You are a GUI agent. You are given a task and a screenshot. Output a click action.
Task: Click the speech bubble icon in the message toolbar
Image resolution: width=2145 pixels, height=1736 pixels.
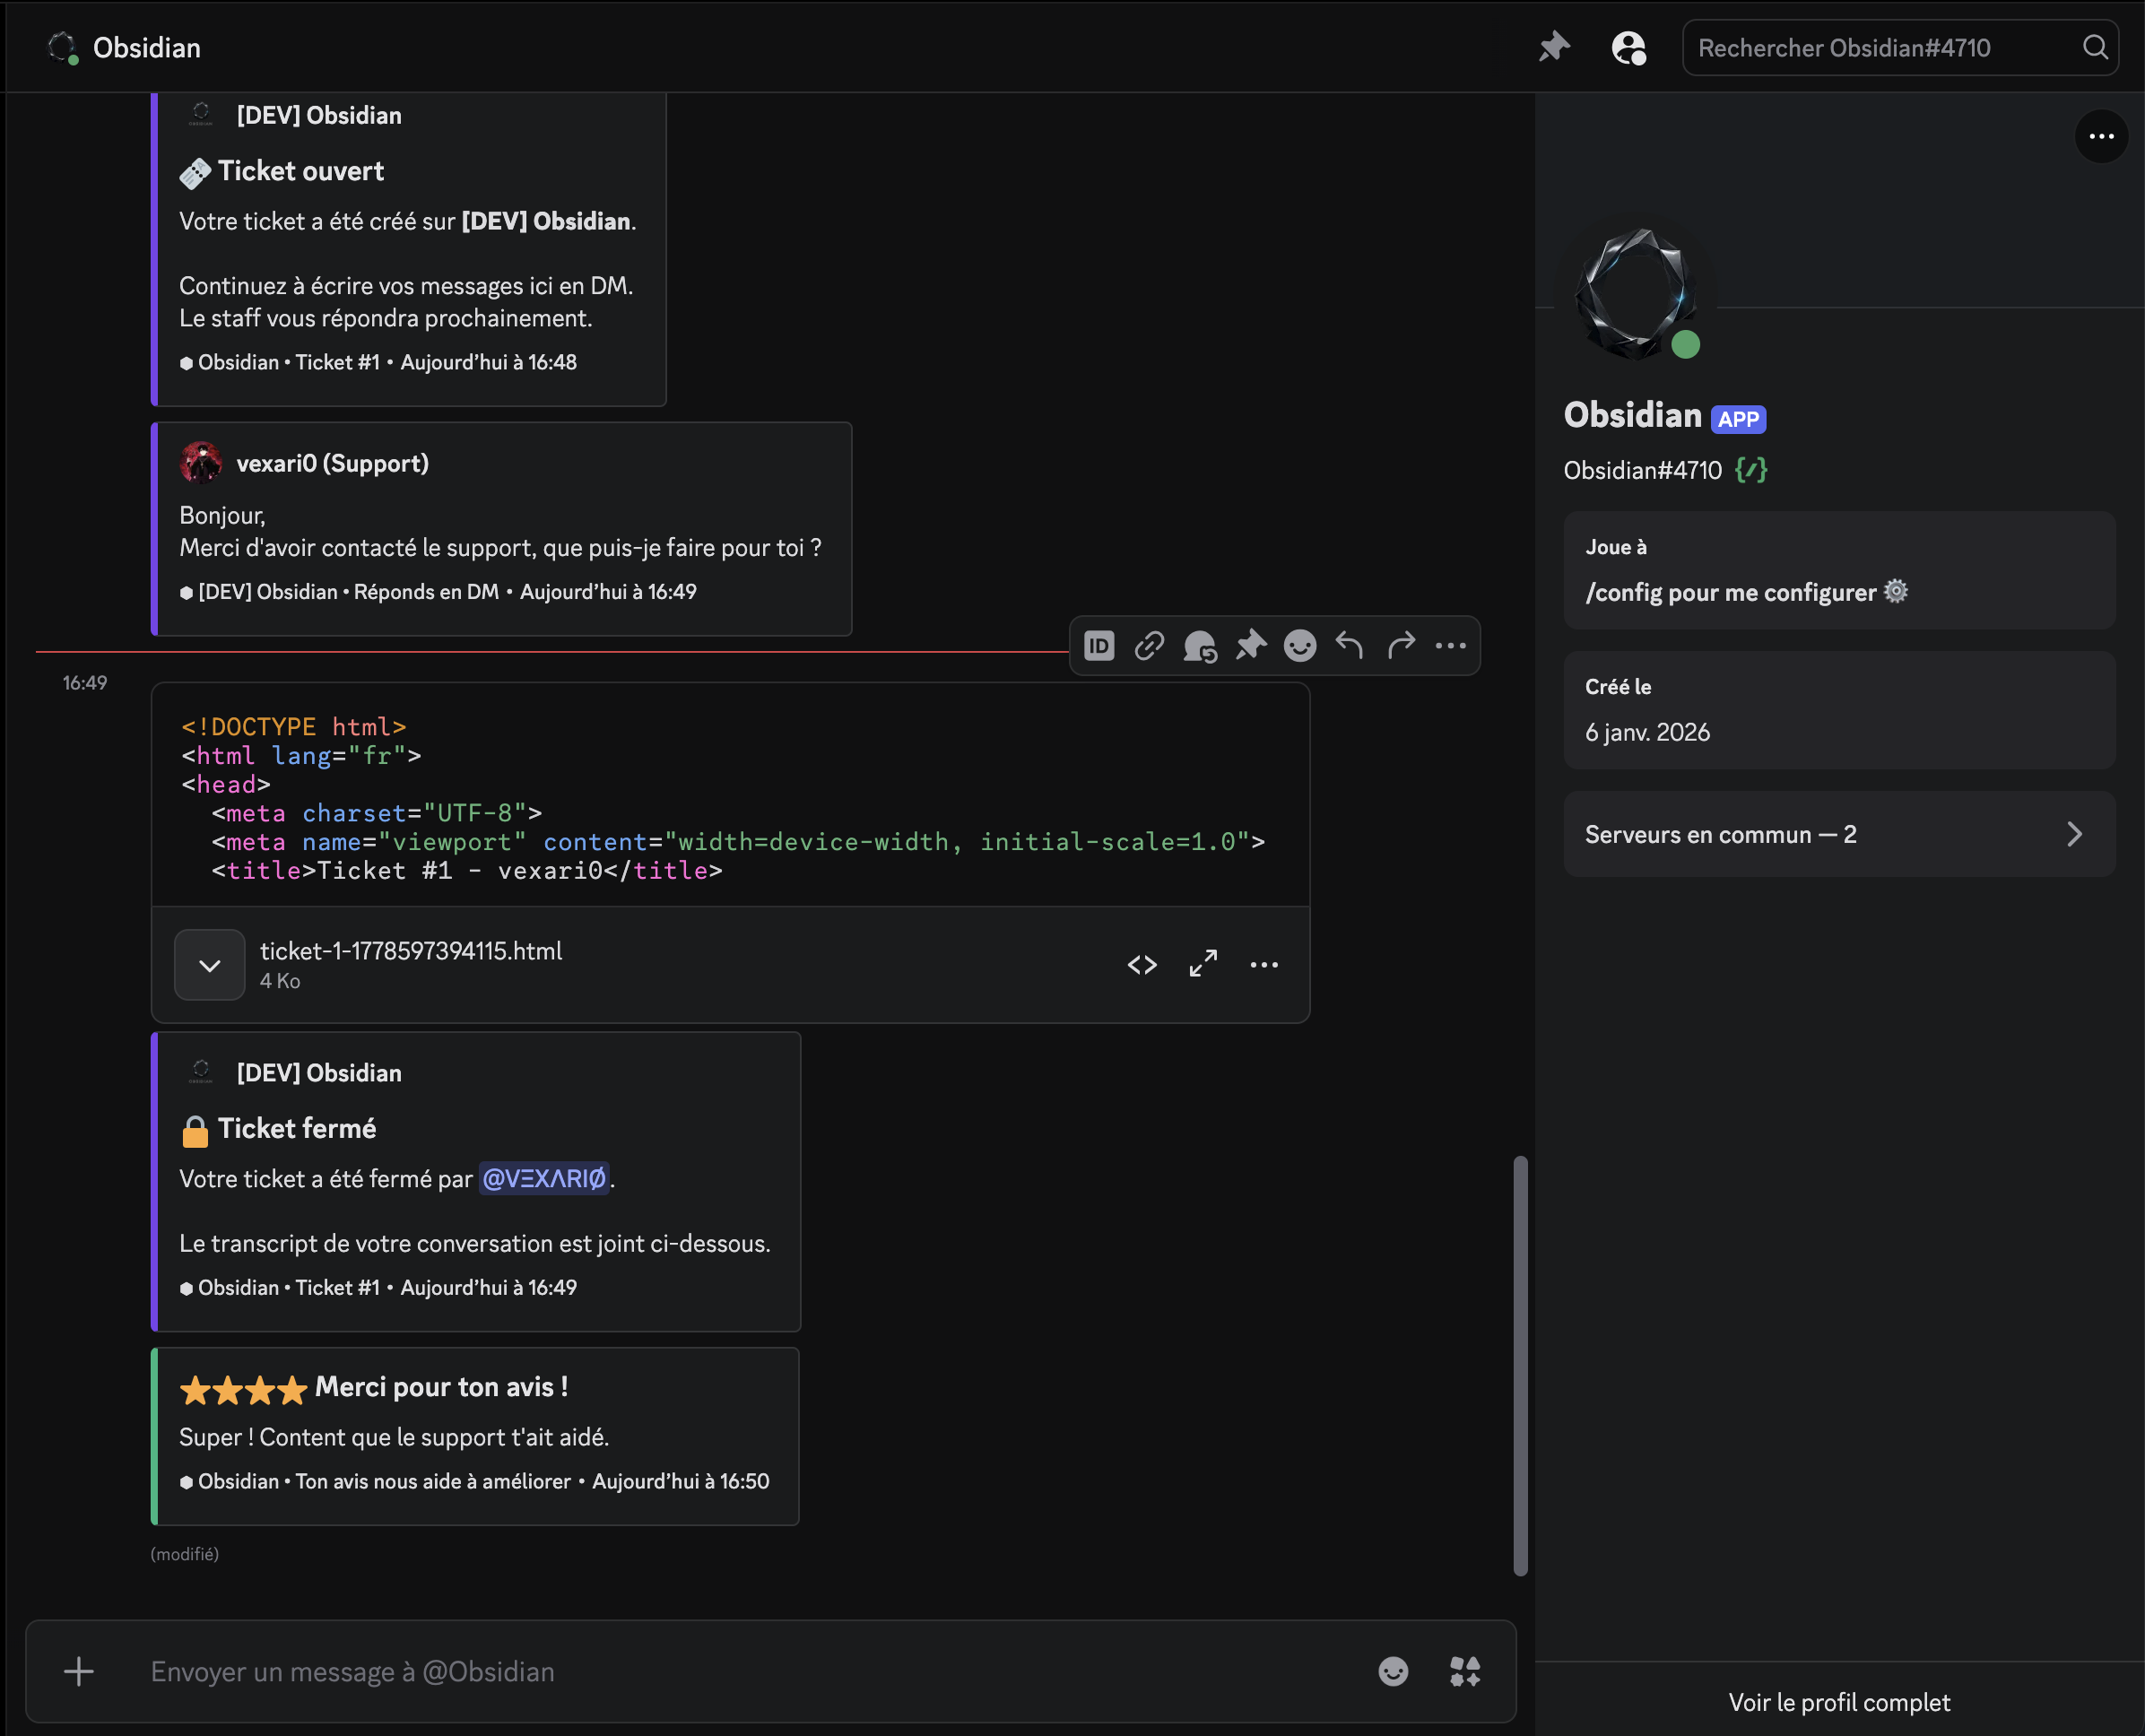1200,646
